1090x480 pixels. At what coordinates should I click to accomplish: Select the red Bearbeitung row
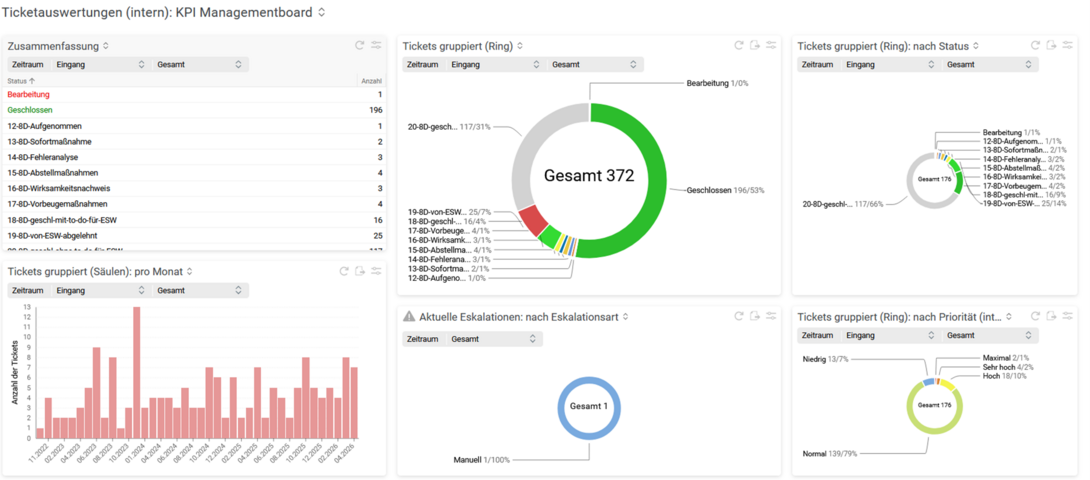(x=195, y=94)
